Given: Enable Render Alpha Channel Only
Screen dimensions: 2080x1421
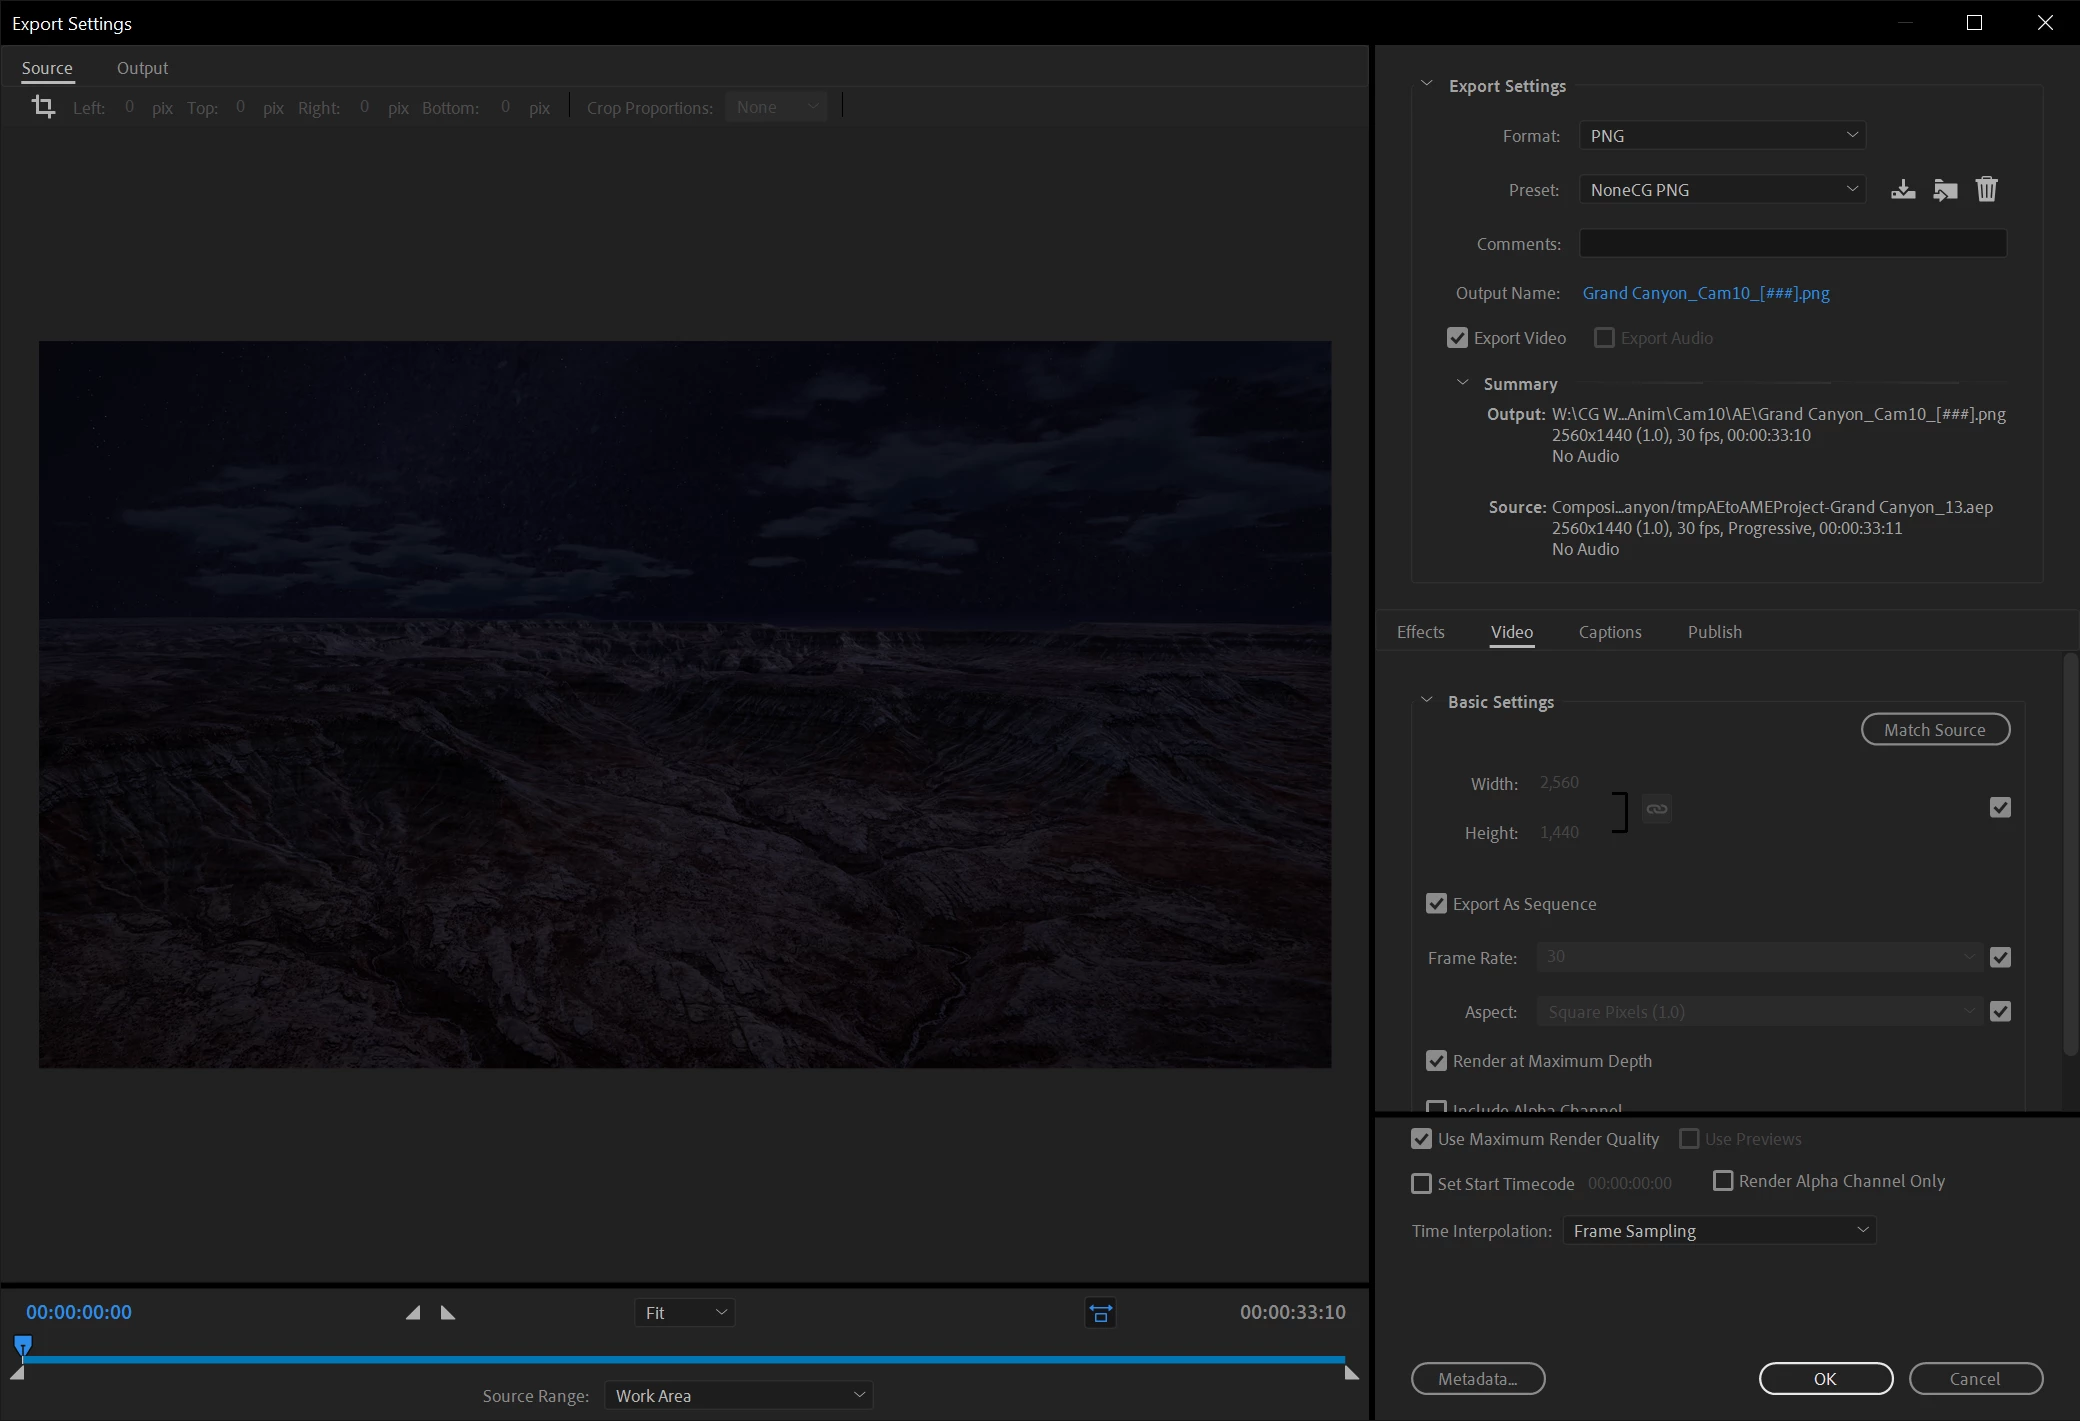Looking at the screenshot, I should [x=1723, y=1181].
